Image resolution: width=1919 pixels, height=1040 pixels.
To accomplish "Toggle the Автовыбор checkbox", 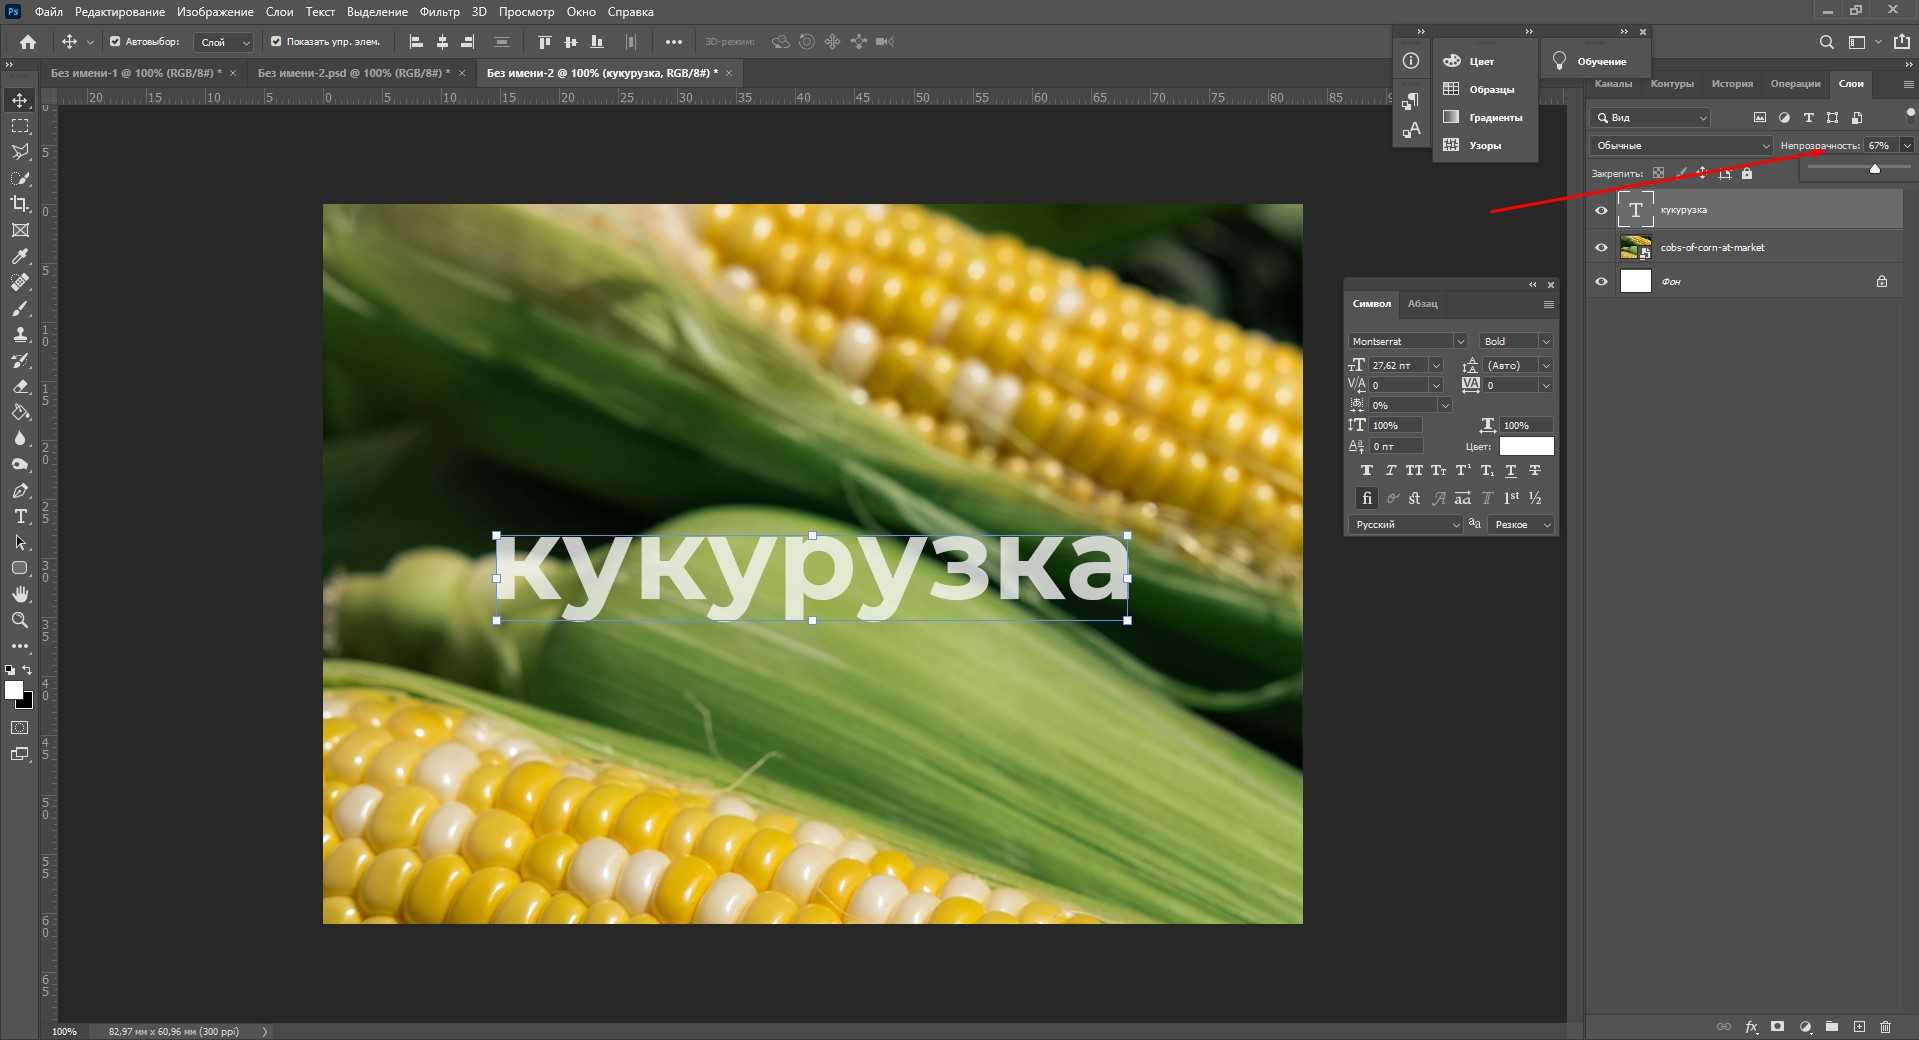I will [115, 42].
